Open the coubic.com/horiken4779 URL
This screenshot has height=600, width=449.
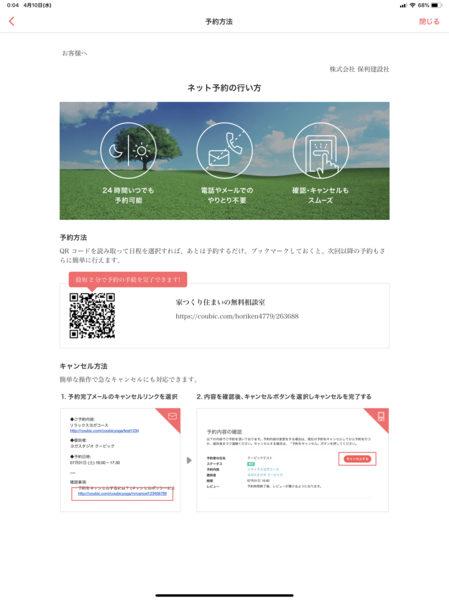(x=237, y=316)
